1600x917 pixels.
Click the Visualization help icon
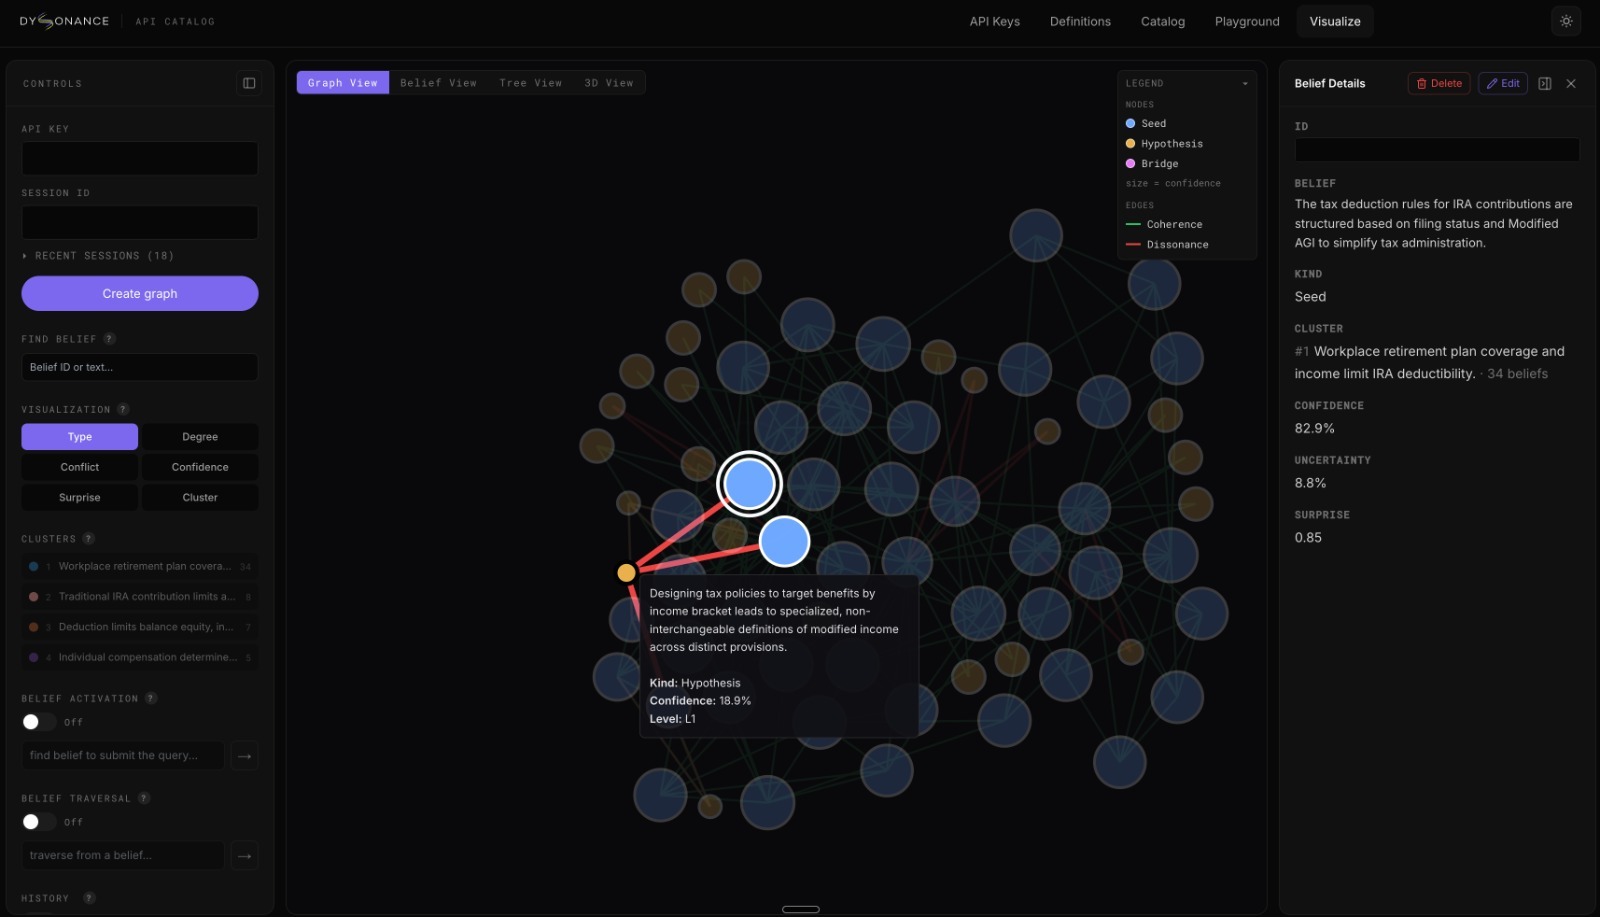[x=123, y=409]
